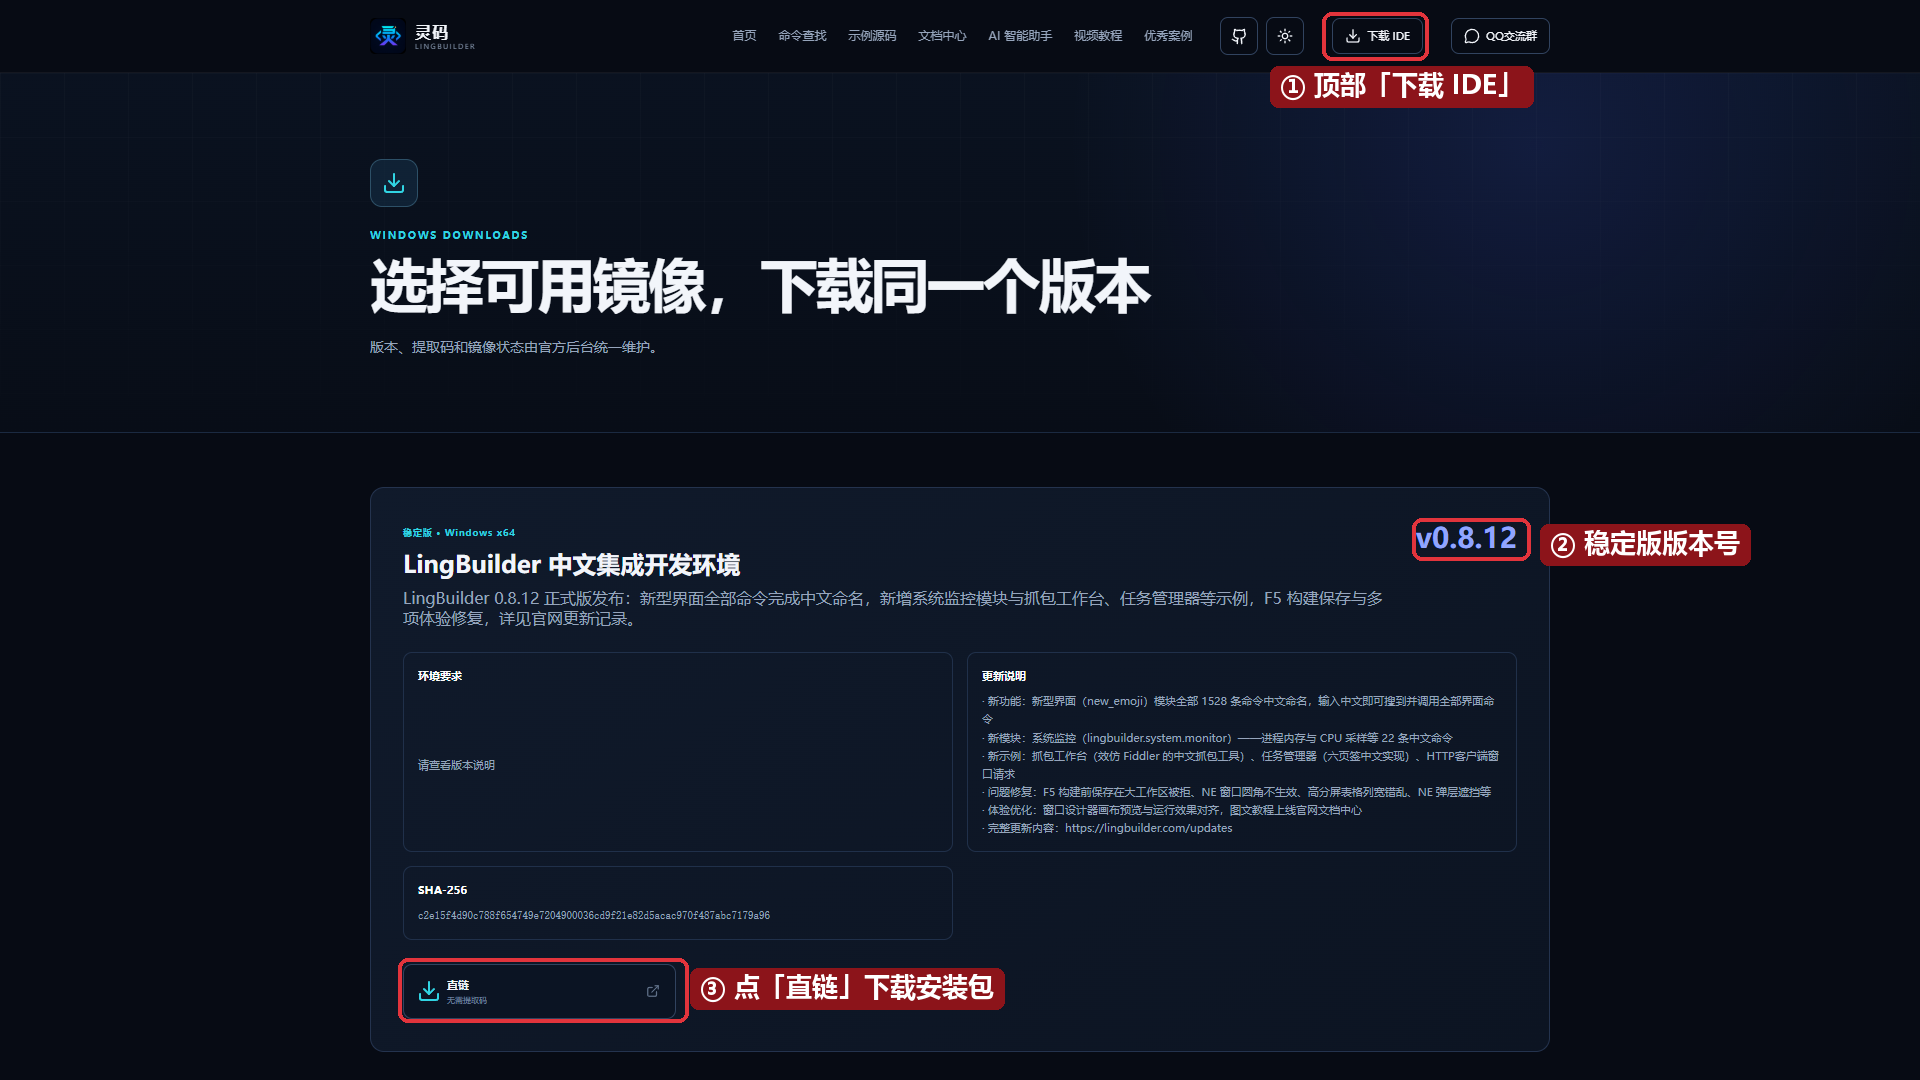Open the QQ交流群 button
Screen dimensions: 1920x1080
(x=1500, y=36)
